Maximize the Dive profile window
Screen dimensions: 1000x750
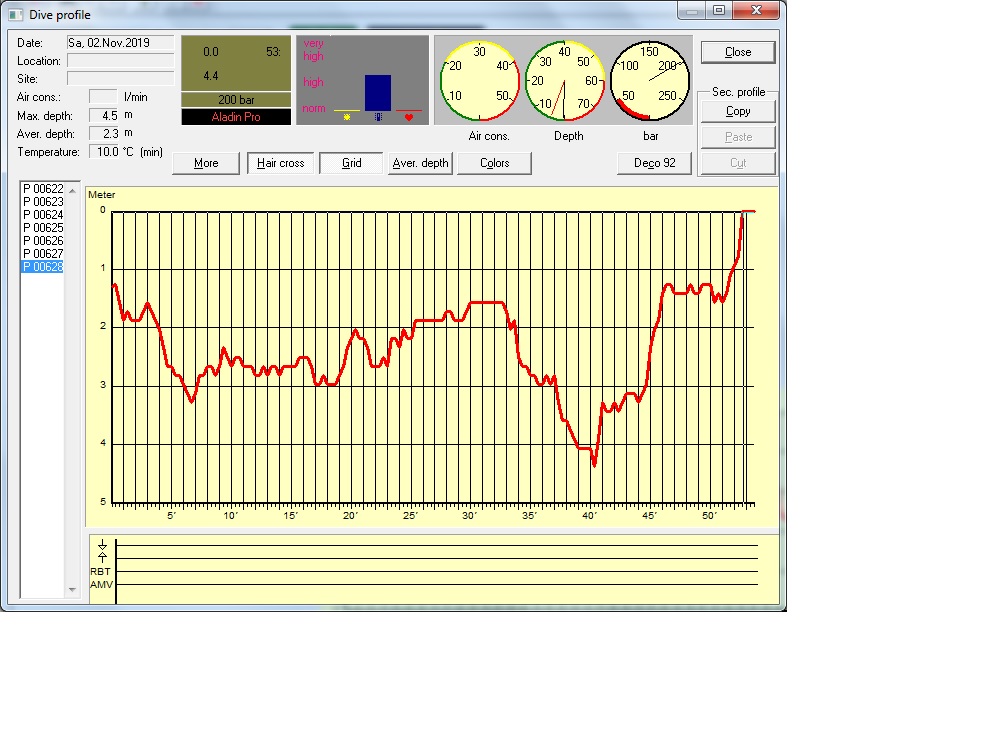(719, 10)
